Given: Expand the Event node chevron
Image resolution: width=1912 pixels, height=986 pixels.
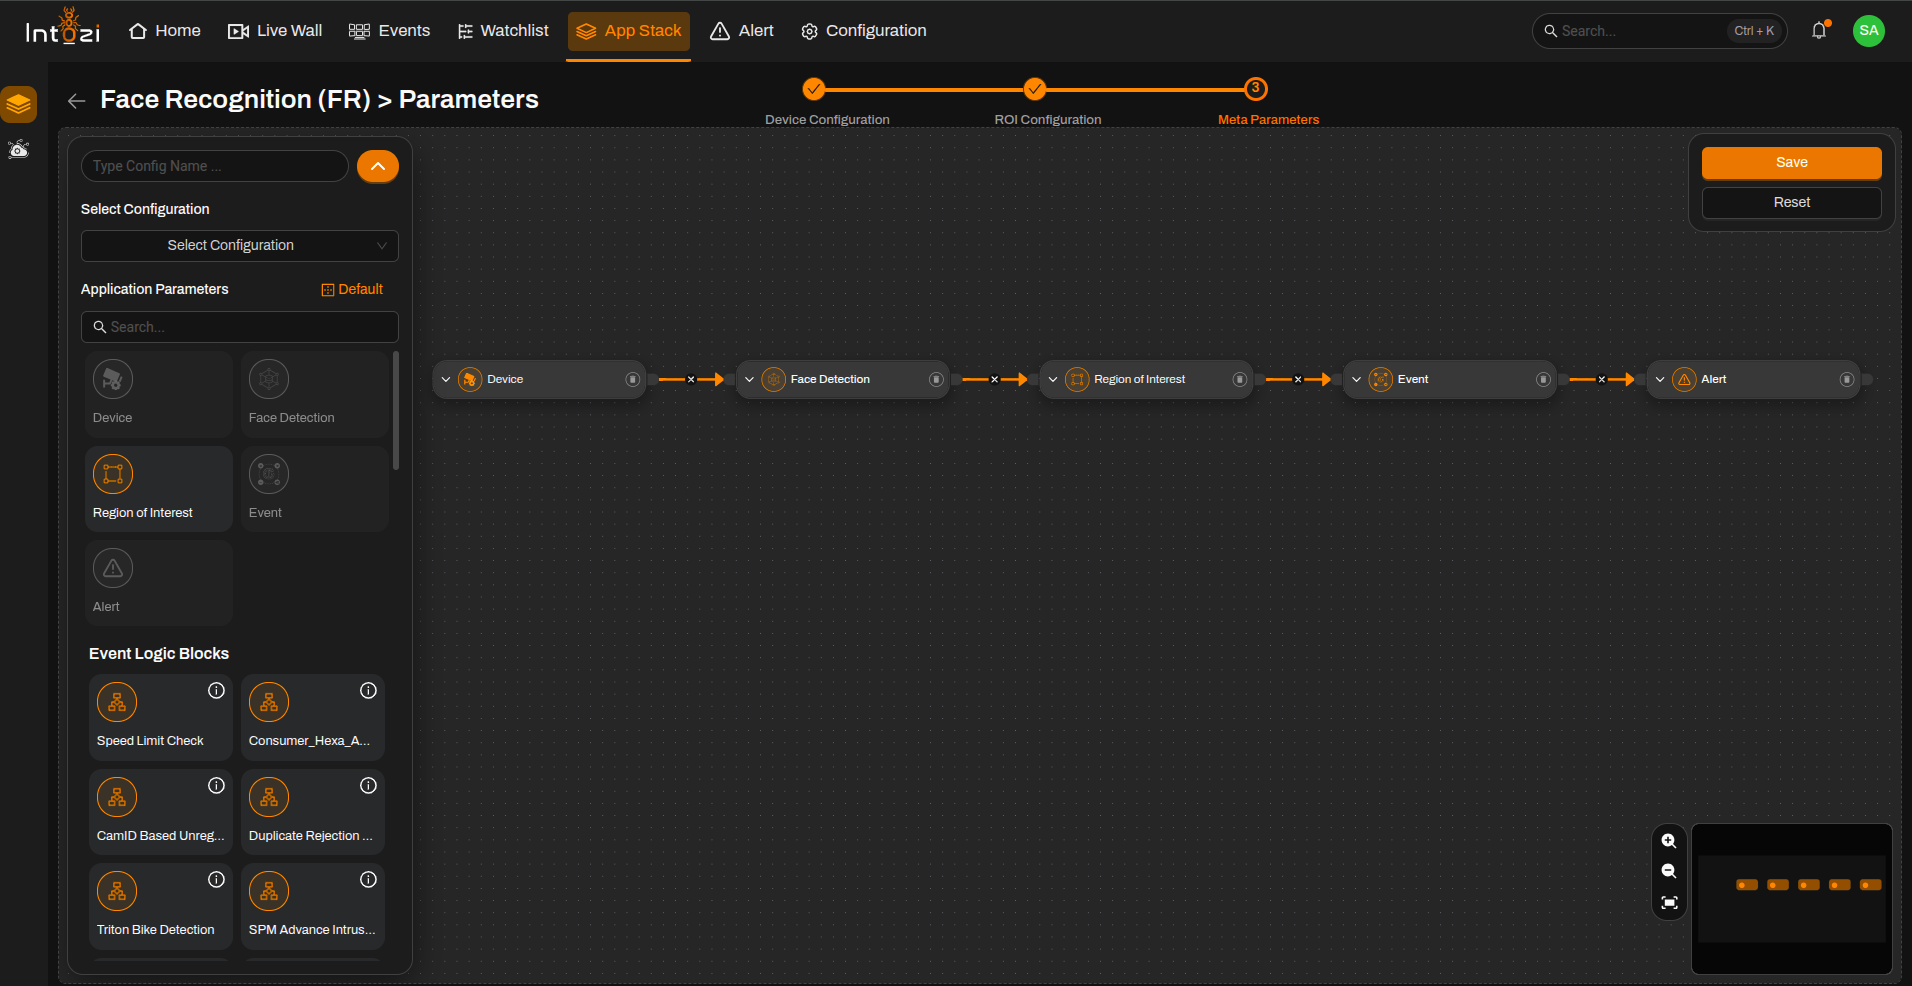Looking at the screenshot, I should pyautogui.click(x=1356, y=380).
